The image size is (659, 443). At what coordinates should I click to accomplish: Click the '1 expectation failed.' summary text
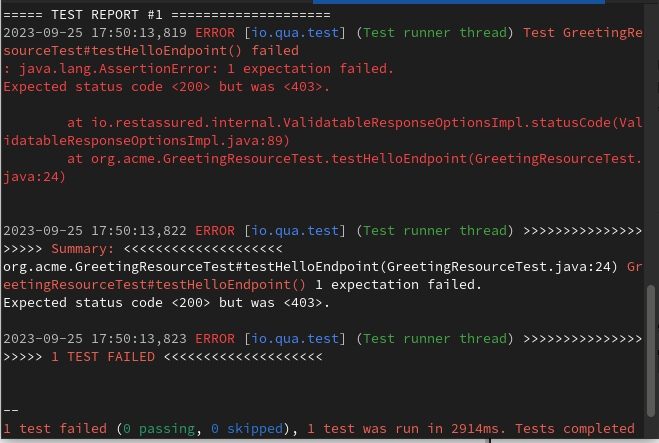point(397,285)
